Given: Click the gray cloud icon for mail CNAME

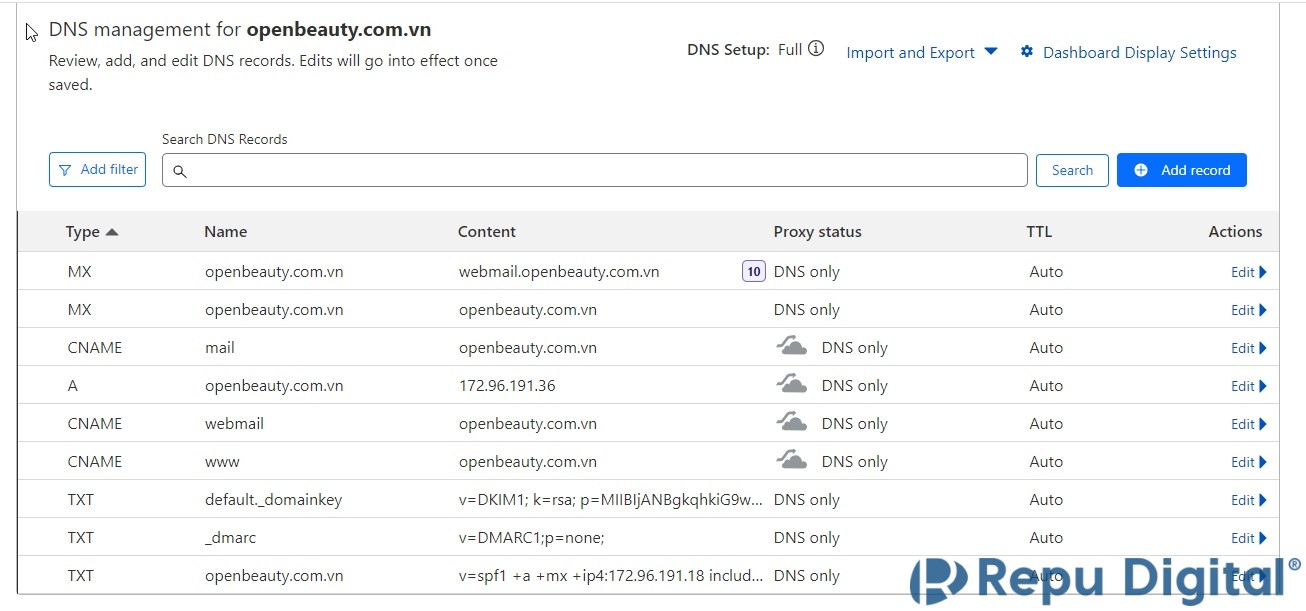Looking at the screenshot, I should click(x=792, y=347).
